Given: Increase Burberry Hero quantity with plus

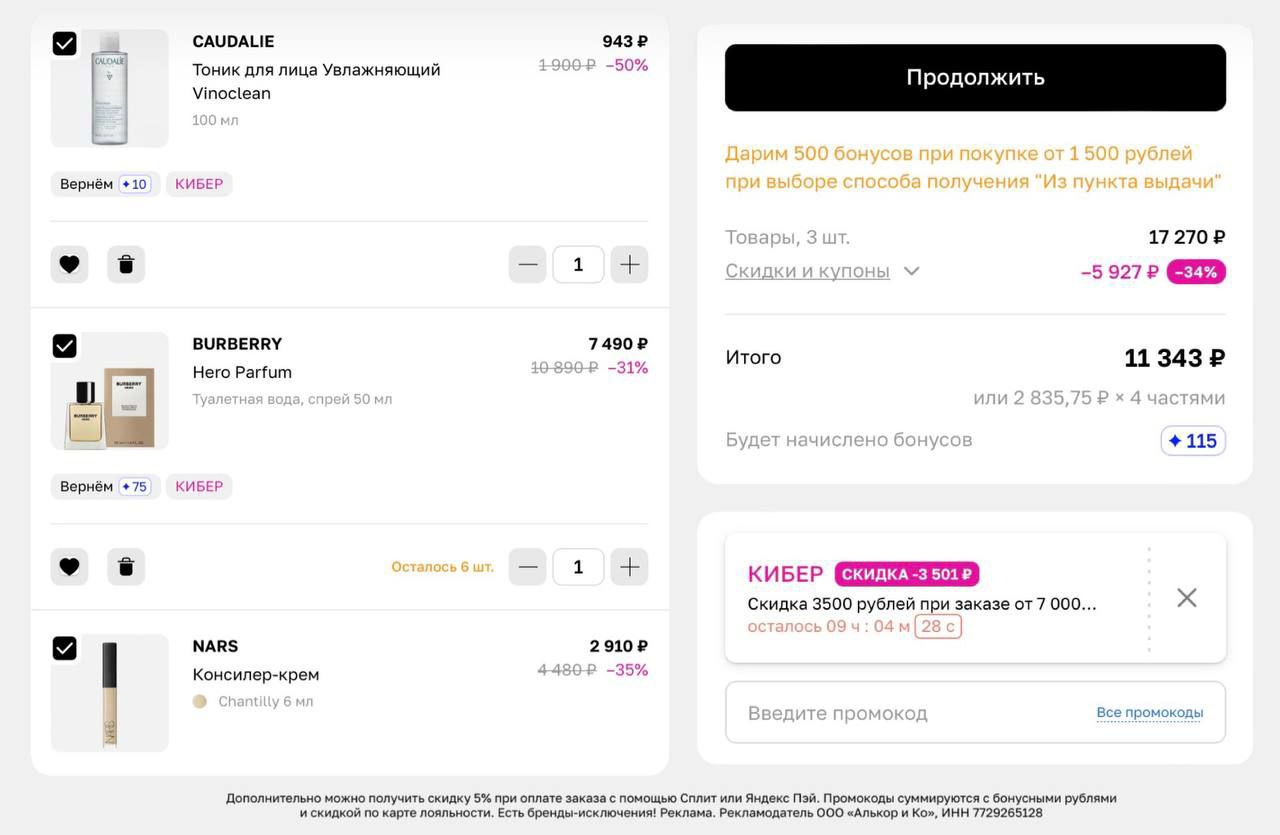Looking at the screenshot, I should pos(629,567).
